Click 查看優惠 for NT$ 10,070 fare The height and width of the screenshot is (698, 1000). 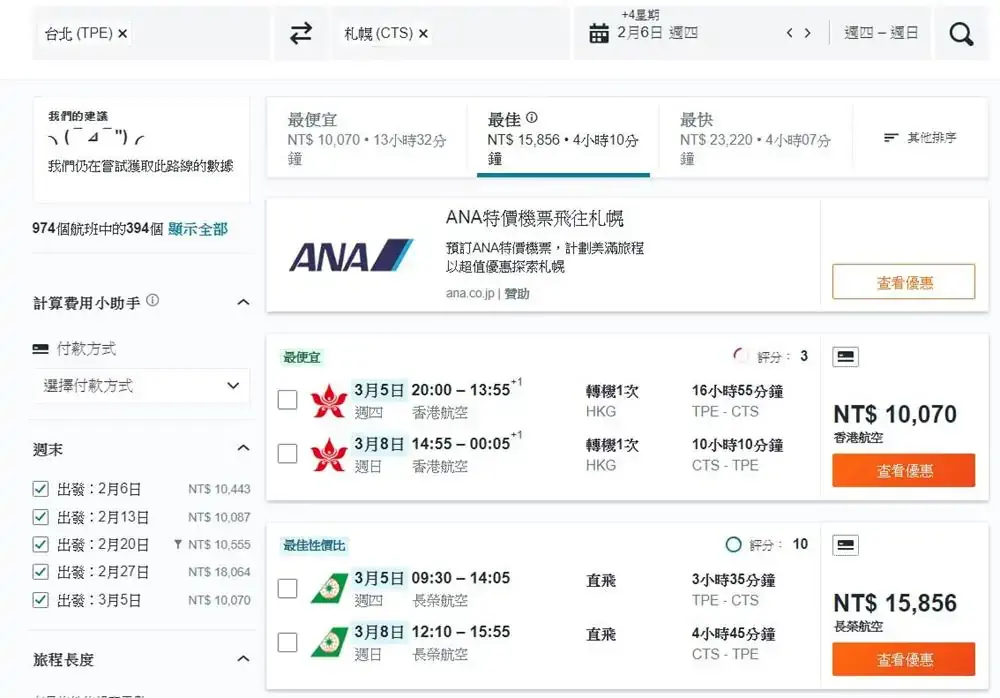[x=904, y=470]
